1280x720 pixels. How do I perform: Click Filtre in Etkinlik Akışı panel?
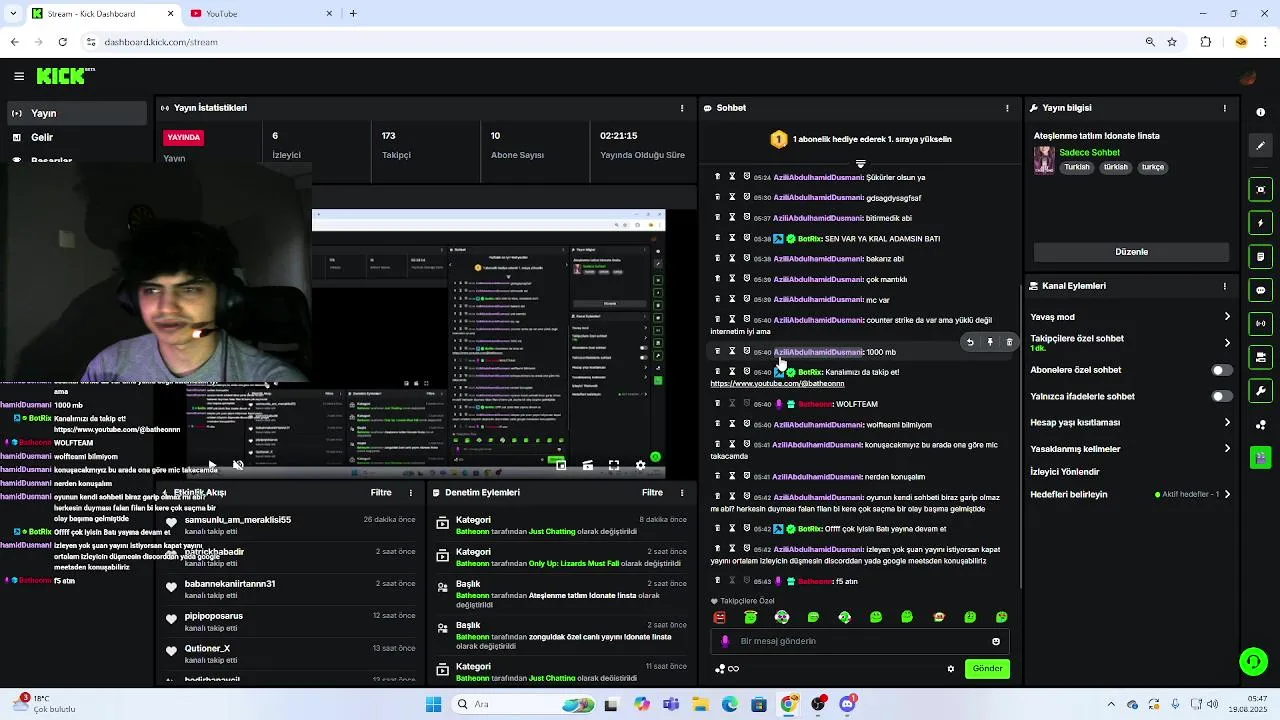[x=381, y=492]
